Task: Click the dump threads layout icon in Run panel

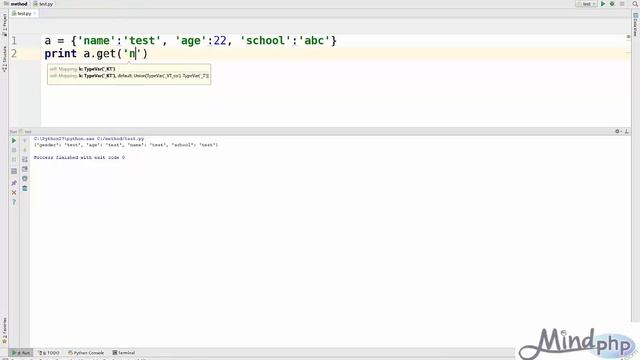Action: 14,171
